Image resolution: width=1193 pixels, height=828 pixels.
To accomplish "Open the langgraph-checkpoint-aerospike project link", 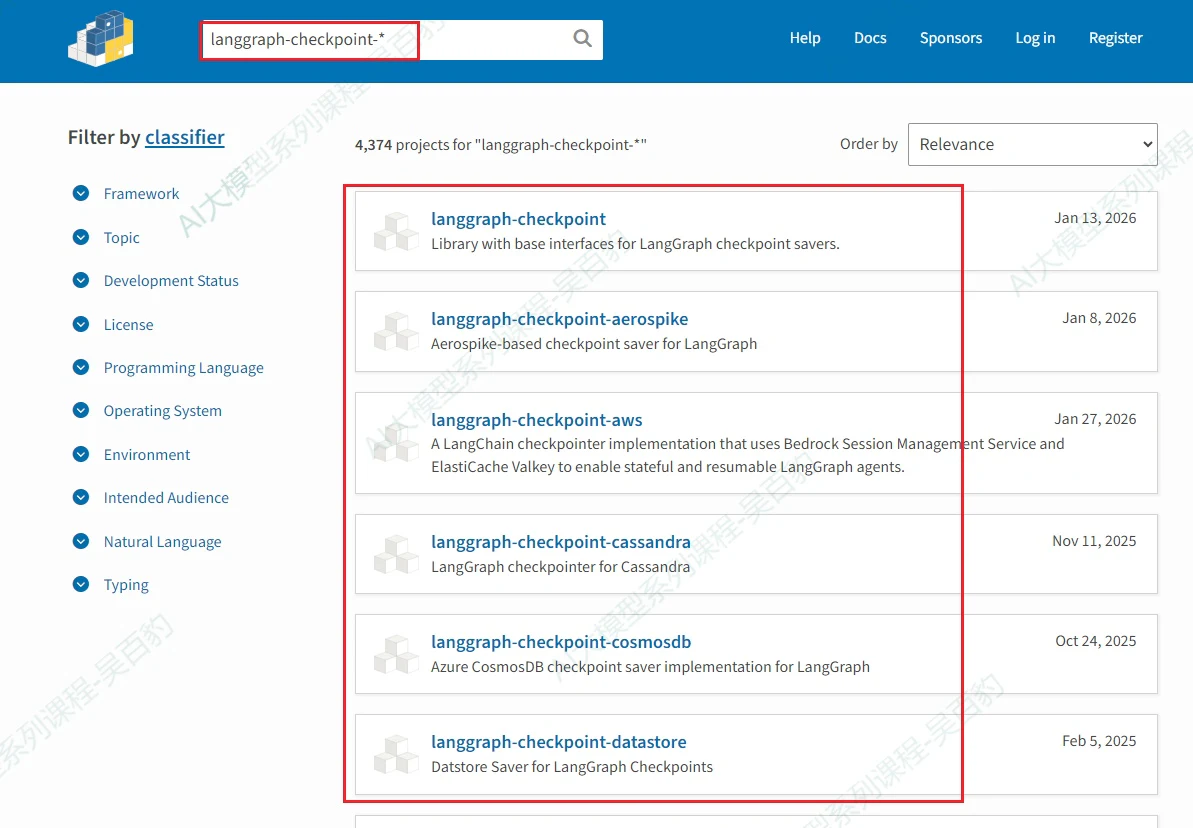I will [x=559, y=319].
